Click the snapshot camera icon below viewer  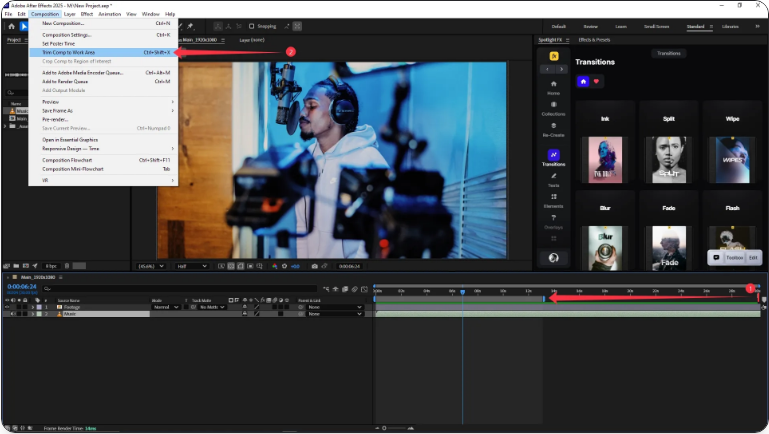[x=315, y=266]
